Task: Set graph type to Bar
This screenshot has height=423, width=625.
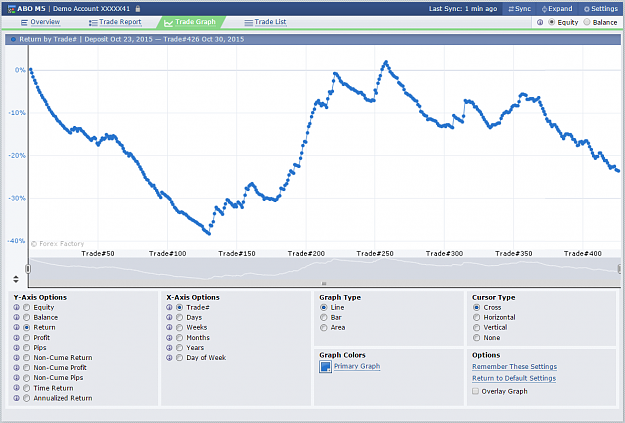Action: (x=324, y=317)
